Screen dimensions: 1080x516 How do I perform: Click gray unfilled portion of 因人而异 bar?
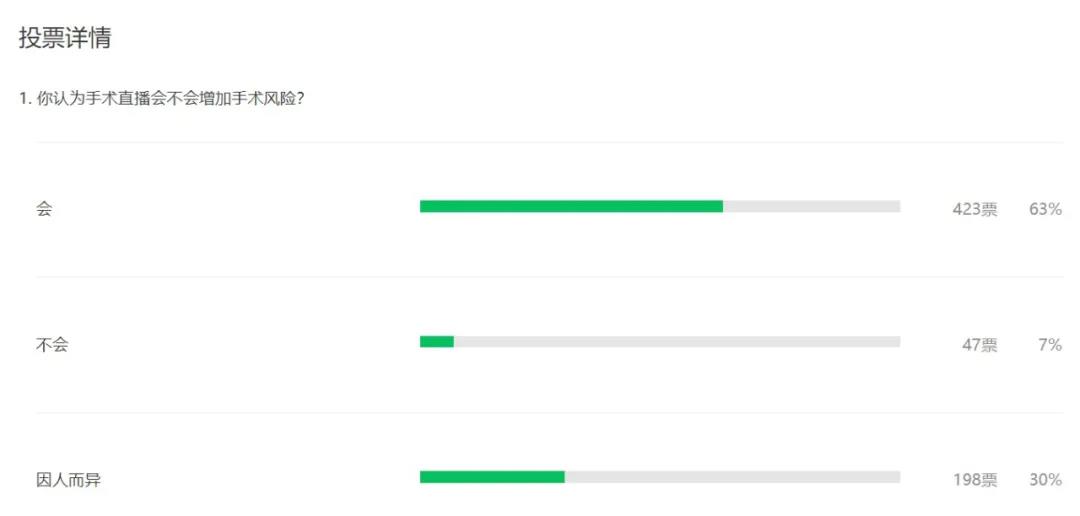click(x=732, y=477)
